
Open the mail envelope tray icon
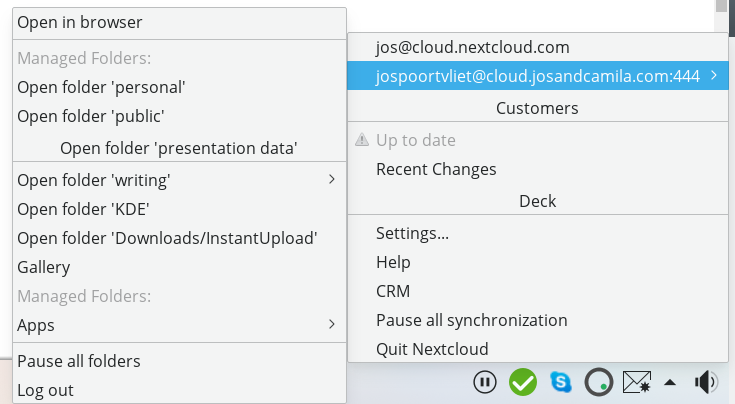coord(637,382)
